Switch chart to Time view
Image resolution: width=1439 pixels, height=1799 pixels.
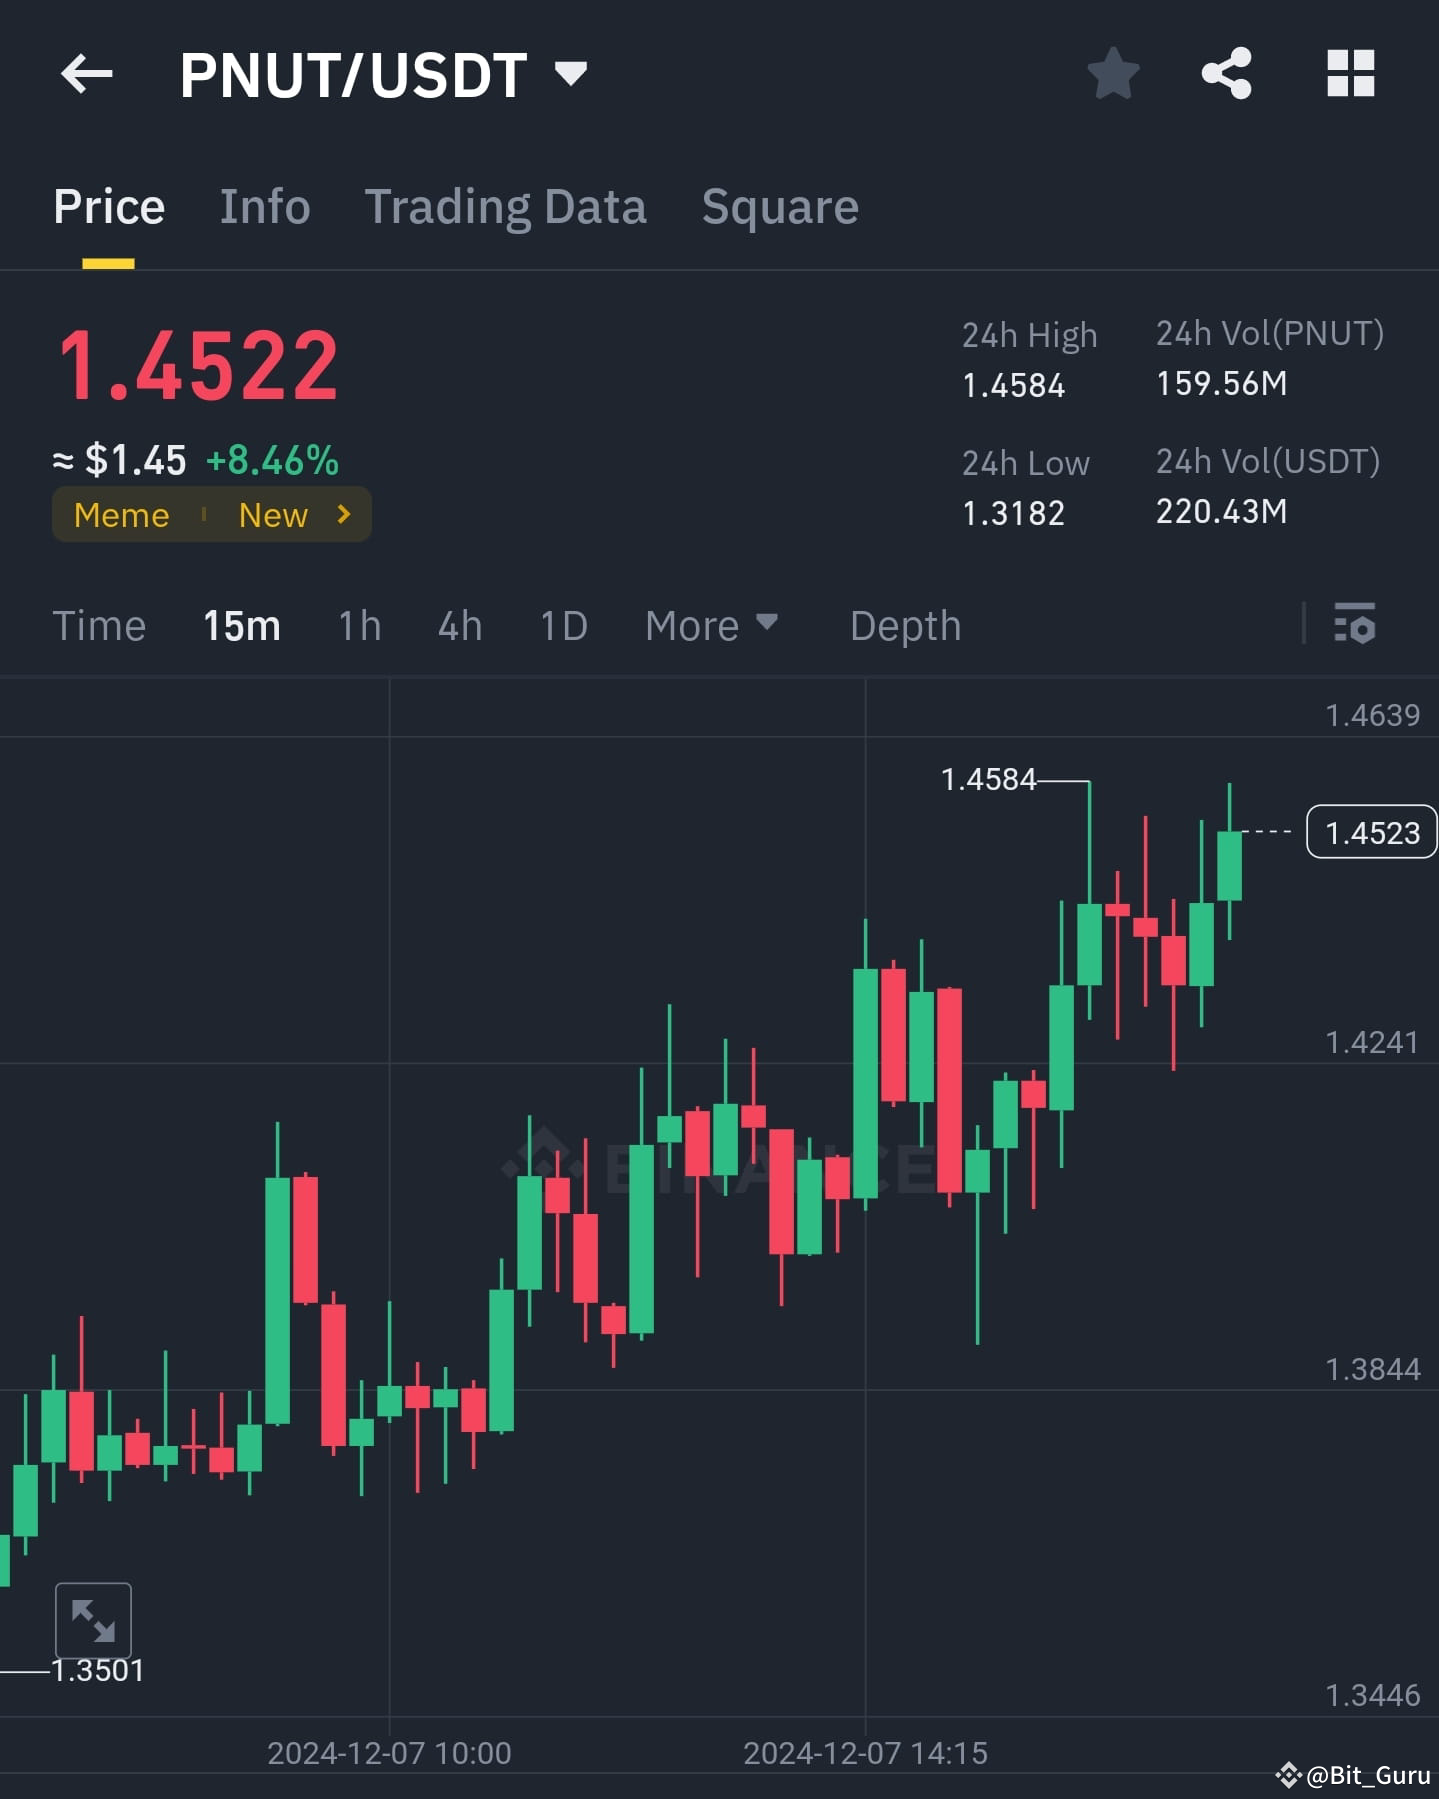[x=99, y=625]
